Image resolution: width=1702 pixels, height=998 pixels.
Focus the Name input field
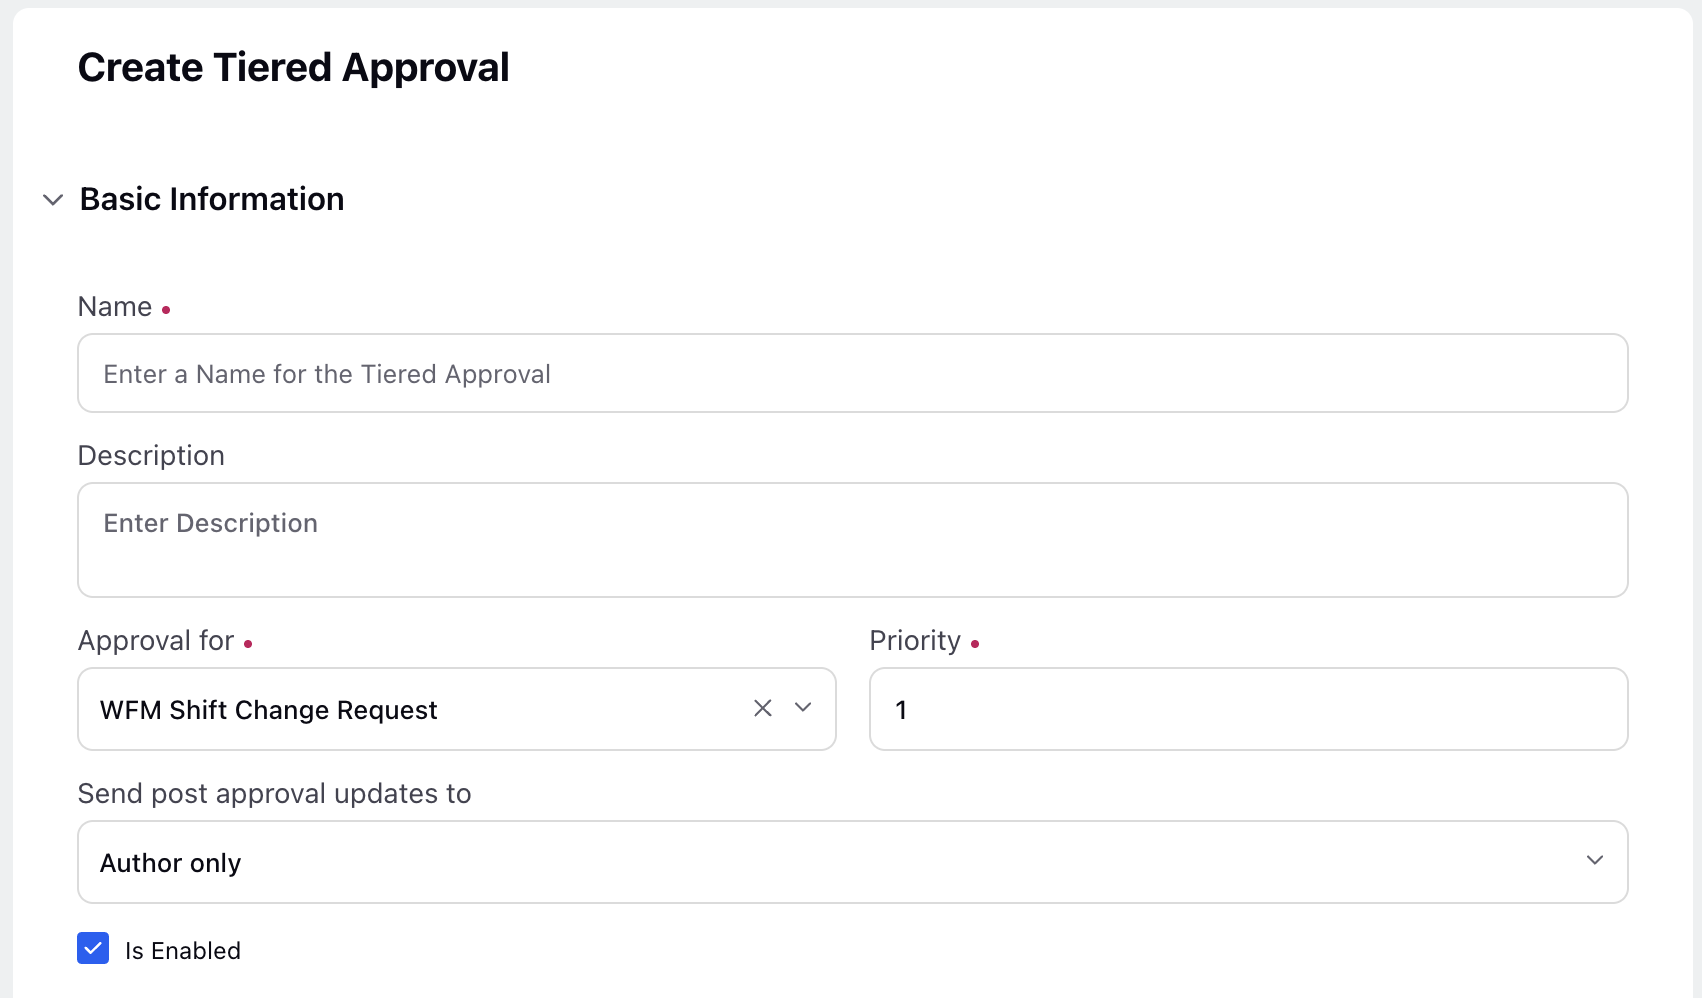point(853,373)
